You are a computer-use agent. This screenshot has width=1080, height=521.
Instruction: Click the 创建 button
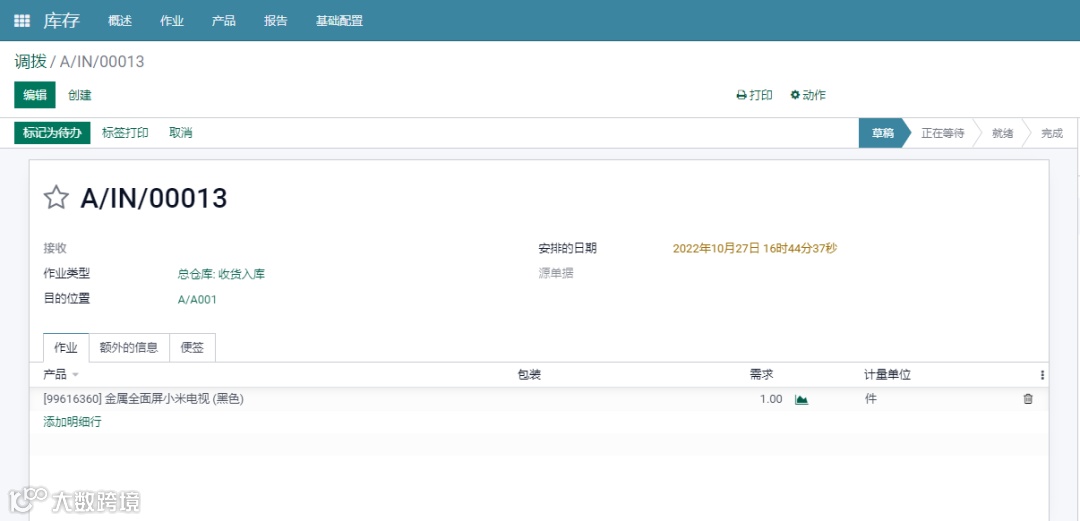coord(80,95)
